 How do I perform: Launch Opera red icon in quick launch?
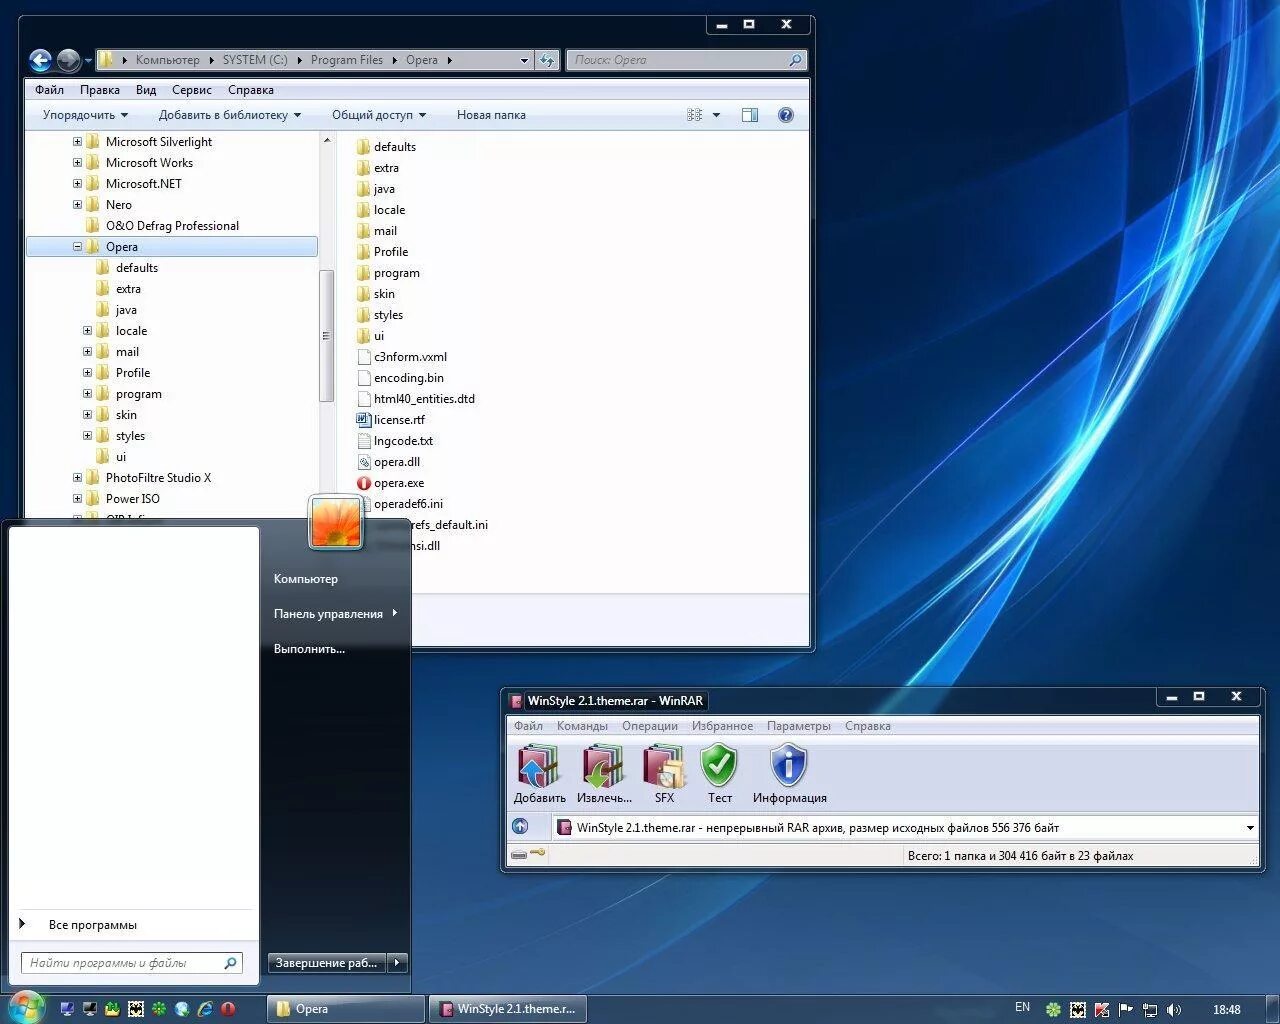(x=228, y=1009)
